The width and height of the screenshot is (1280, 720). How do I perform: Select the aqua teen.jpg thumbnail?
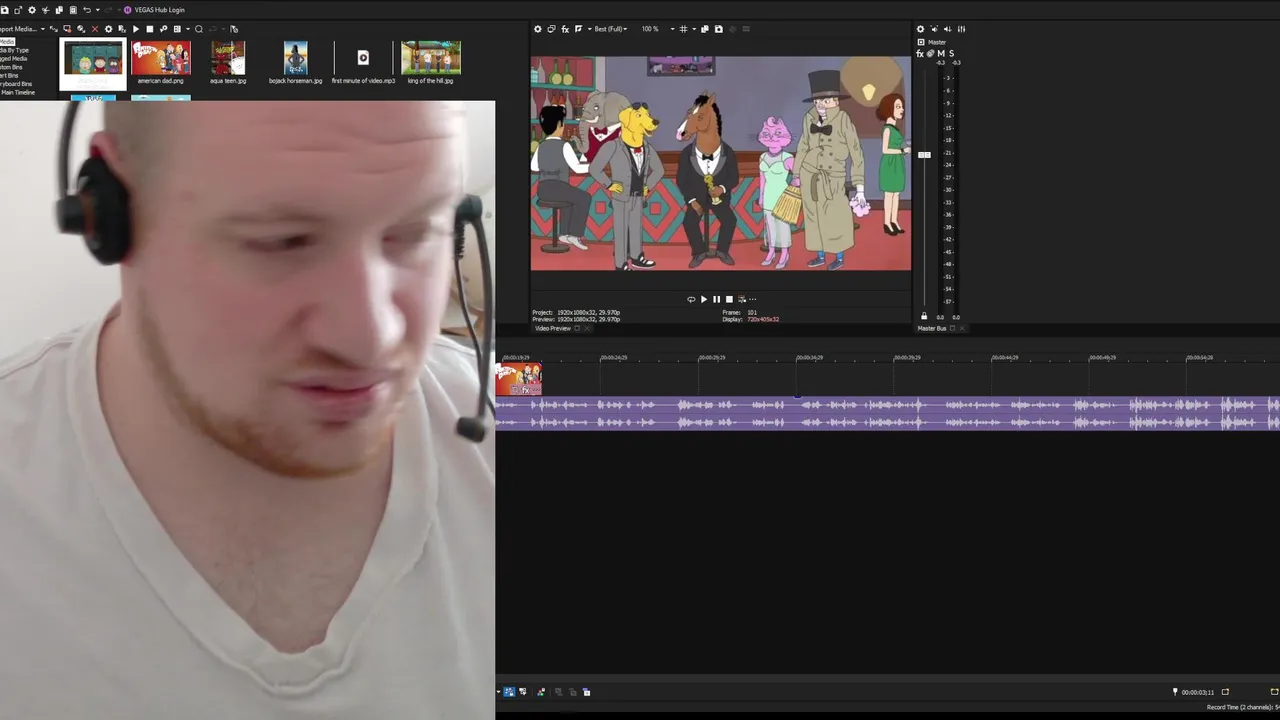228,58
